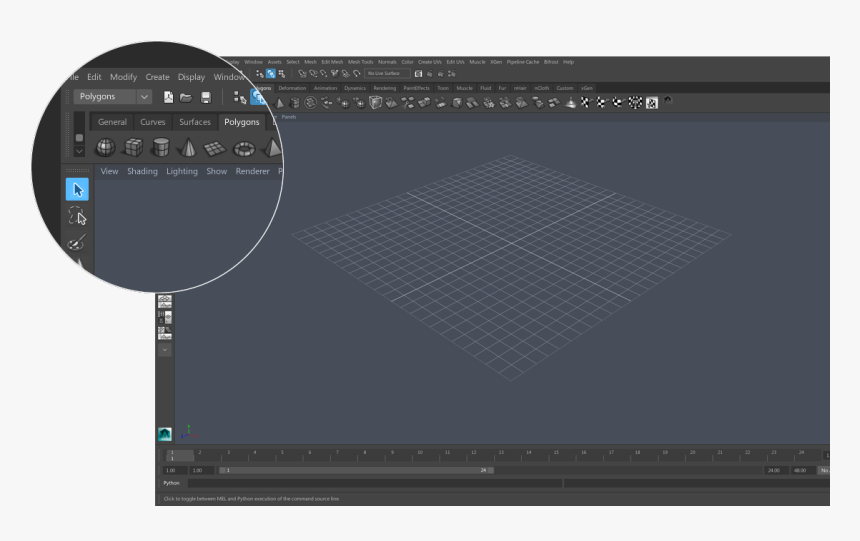Open shelf options chevron in magnified view
This screenshot has height=541, width=860.
pyautogui.click(x=80, y=151)
